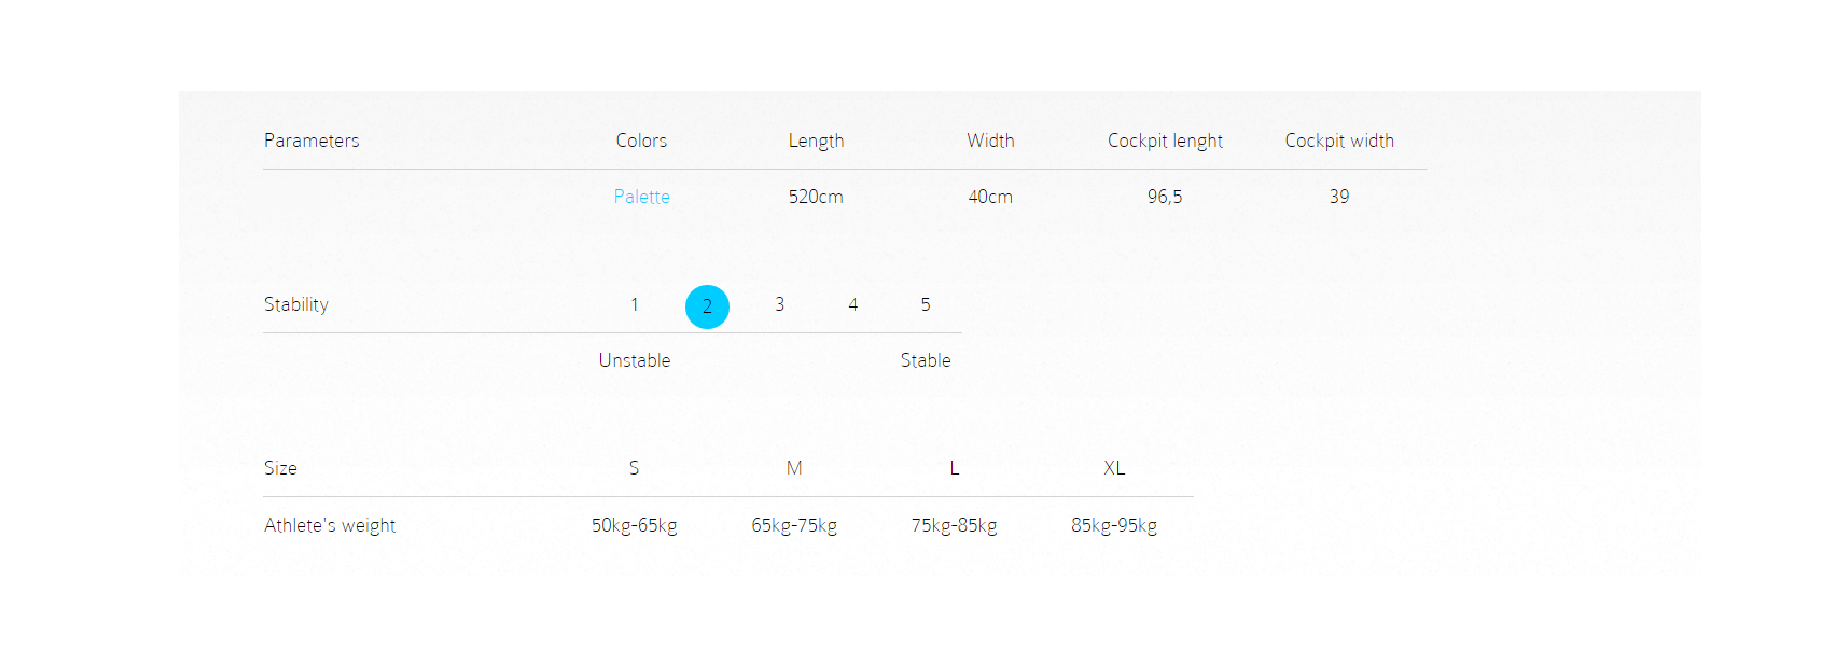1826x662 pixels.
Task: Click the Cockpit lenght column header
Action: pyautogui.click(x=1165, y=142)
